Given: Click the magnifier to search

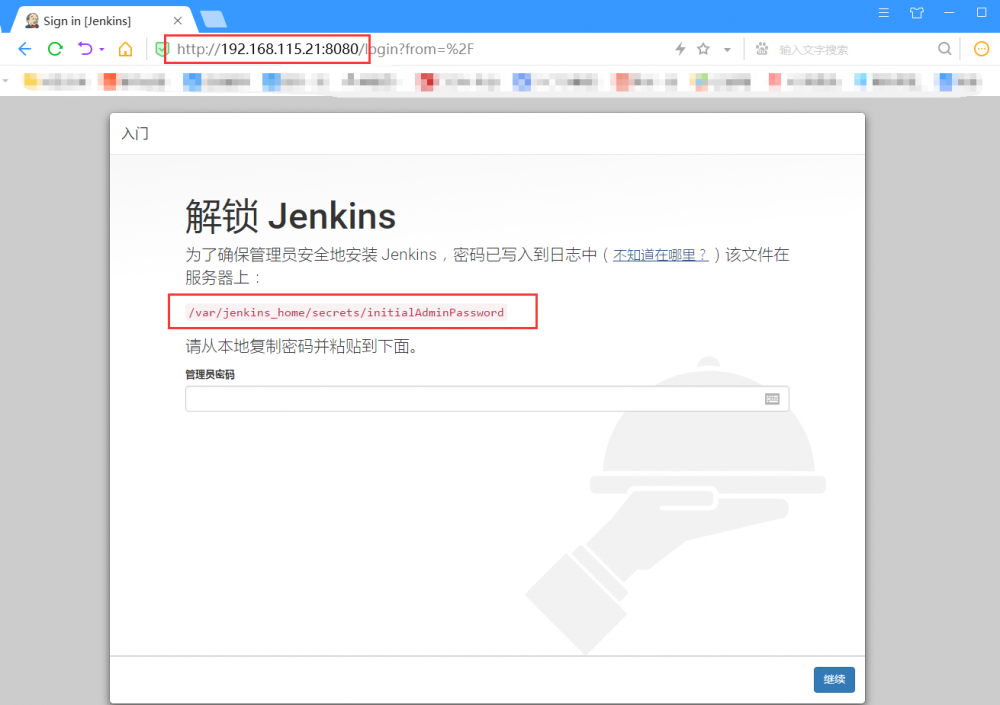Looking at the screenshot, I should tap(944, 48).
